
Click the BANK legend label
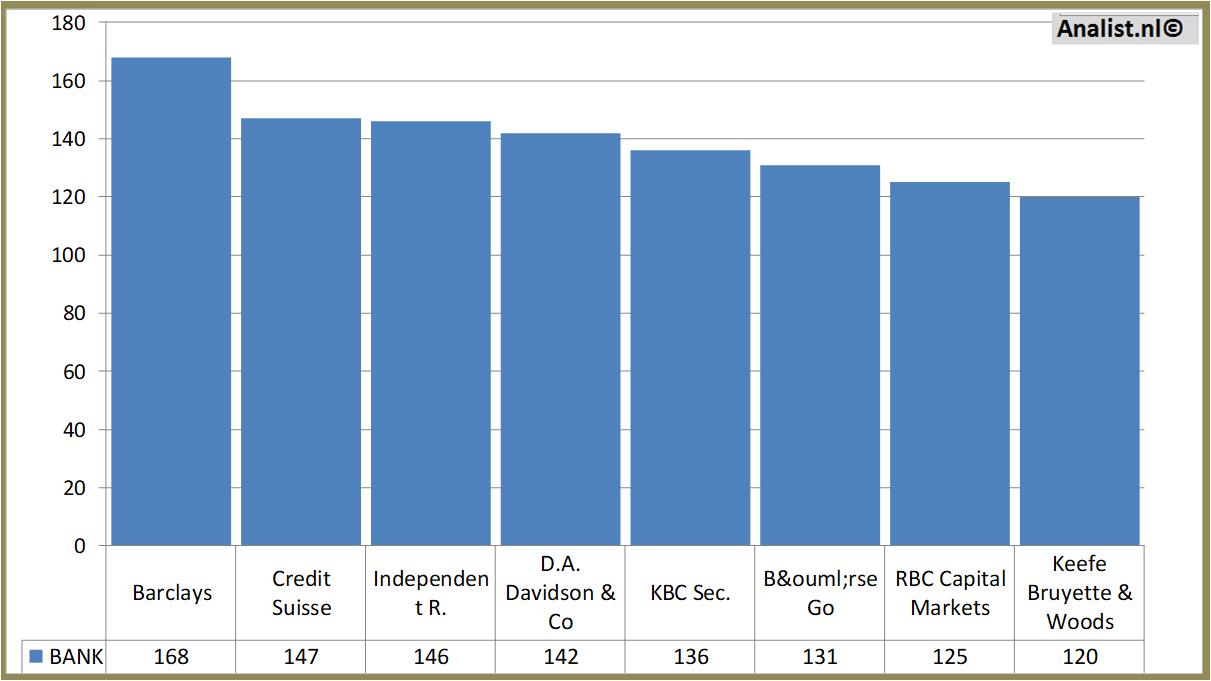76,657
